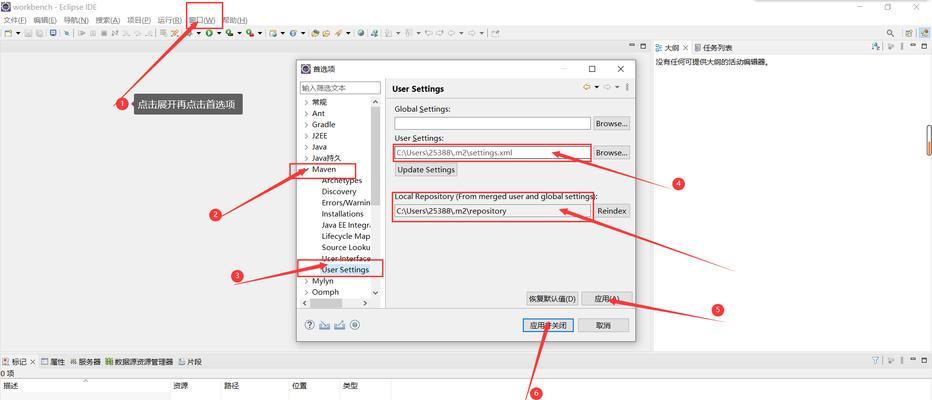
Task: Click the export preferences icon
Action: click(x=340, y=325)
